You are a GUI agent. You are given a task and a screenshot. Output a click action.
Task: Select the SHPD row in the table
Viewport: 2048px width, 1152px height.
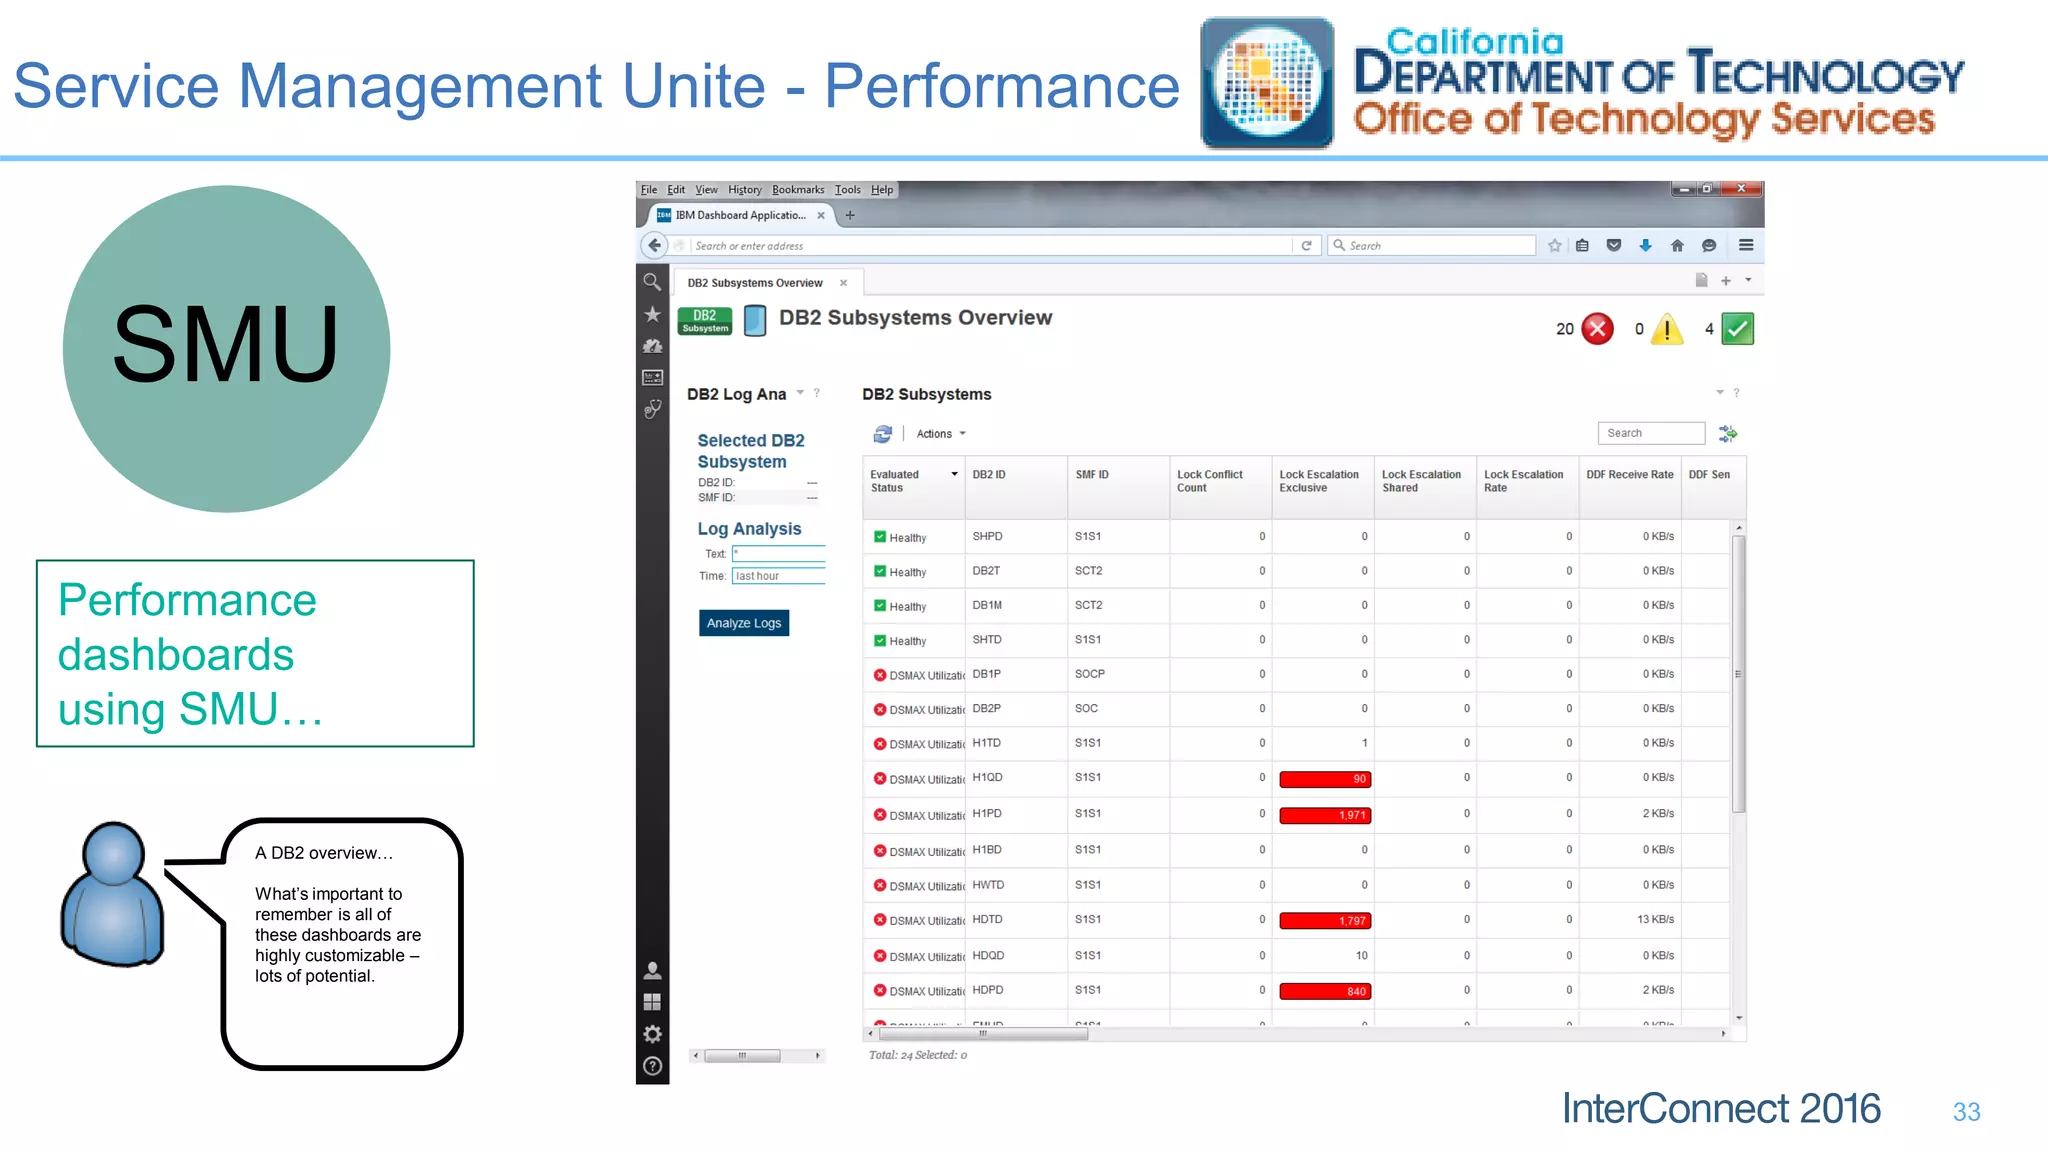[1296, 537]
